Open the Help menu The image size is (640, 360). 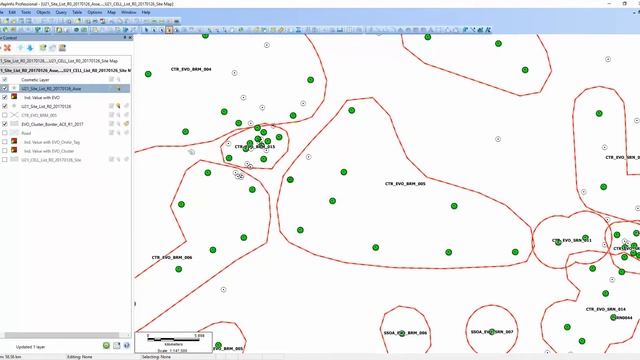pyautogui.click(x=146, y=12)
